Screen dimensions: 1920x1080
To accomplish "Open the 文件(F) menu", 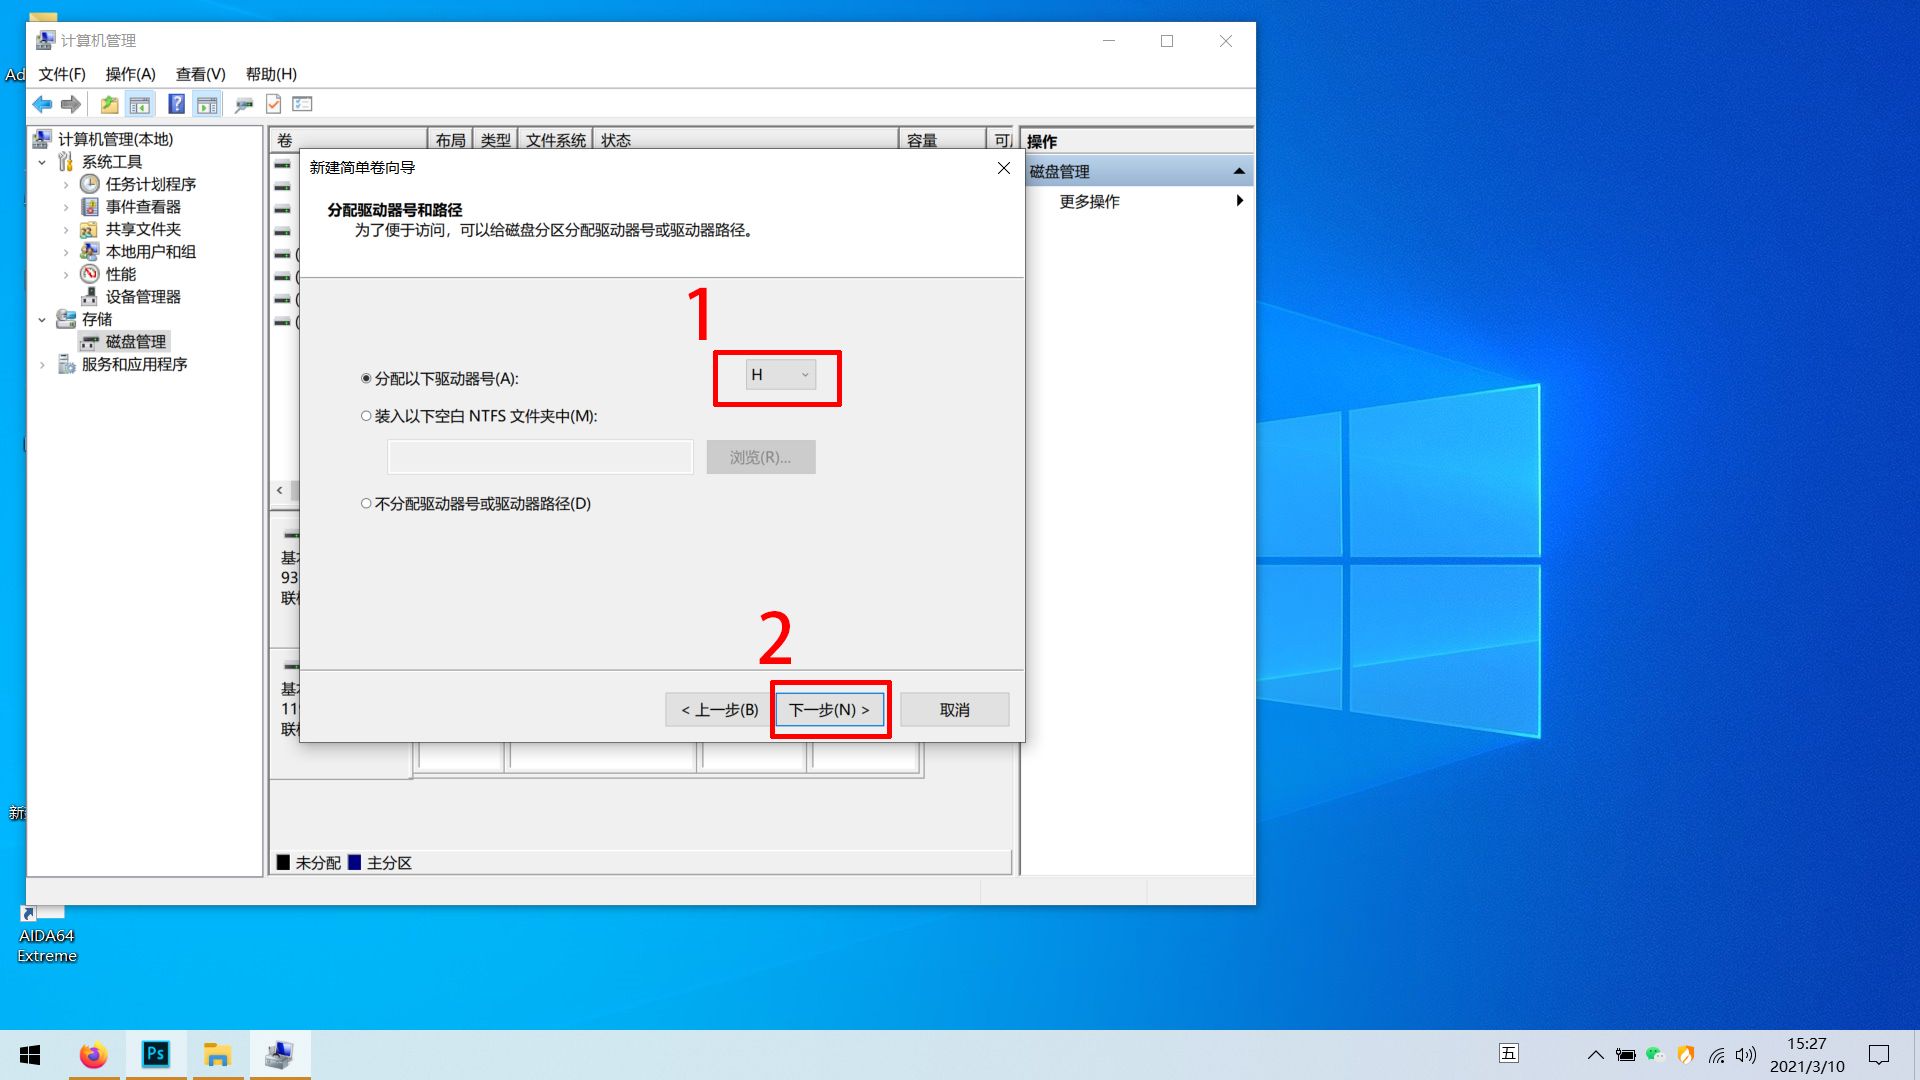I will (x=62, y=74).
